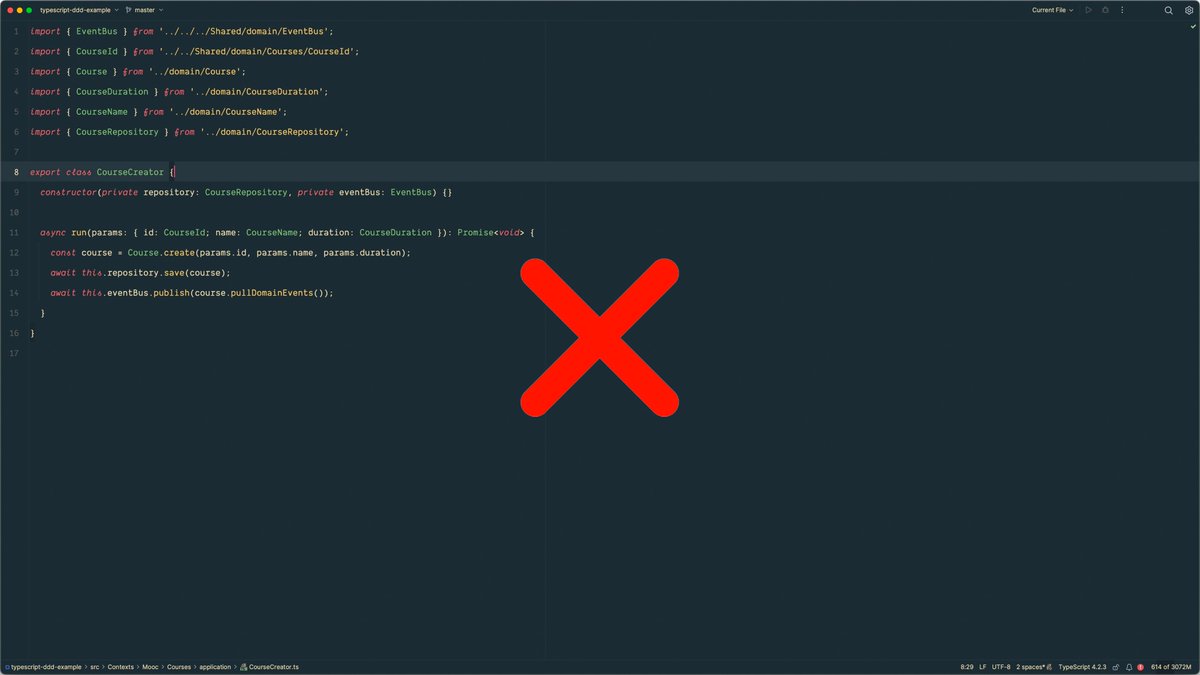Image resolution: width=1200 pixels, height=675 pixels.
Task: Click the red close window button
Action: point(9,10)
